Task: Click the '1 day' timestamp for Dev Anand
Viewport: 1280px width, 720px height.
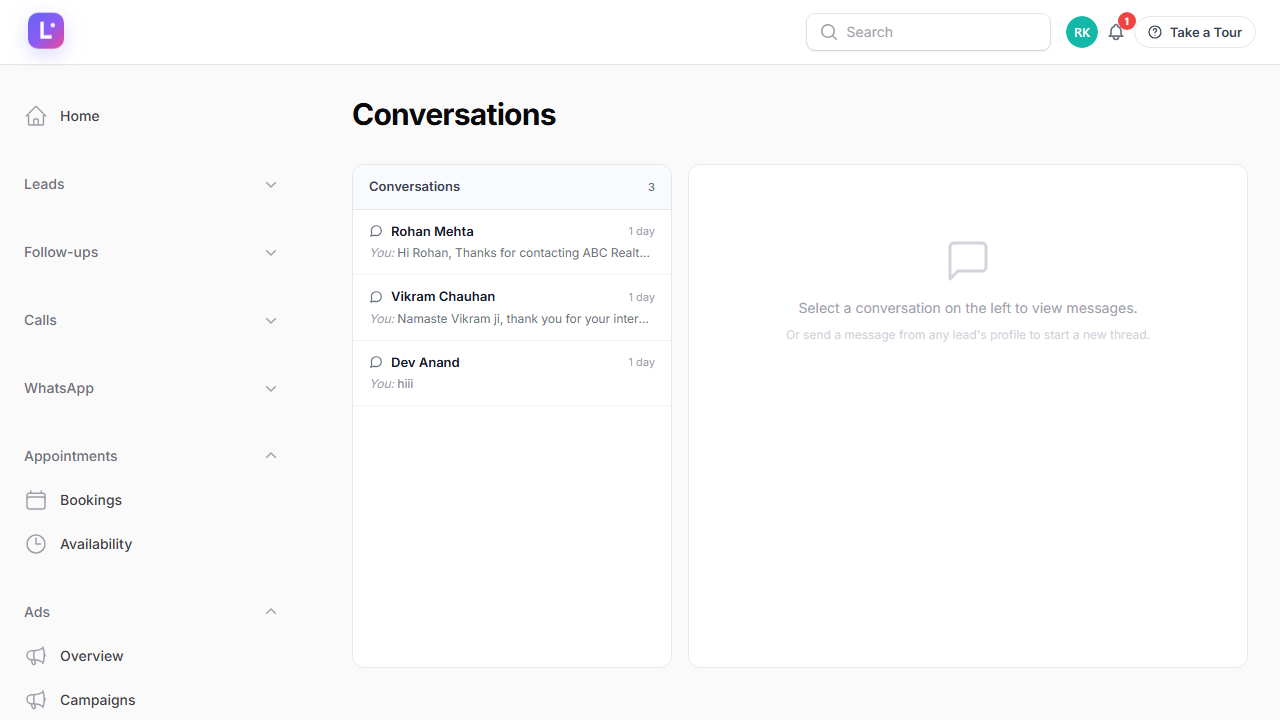Action: coord(641,362)
